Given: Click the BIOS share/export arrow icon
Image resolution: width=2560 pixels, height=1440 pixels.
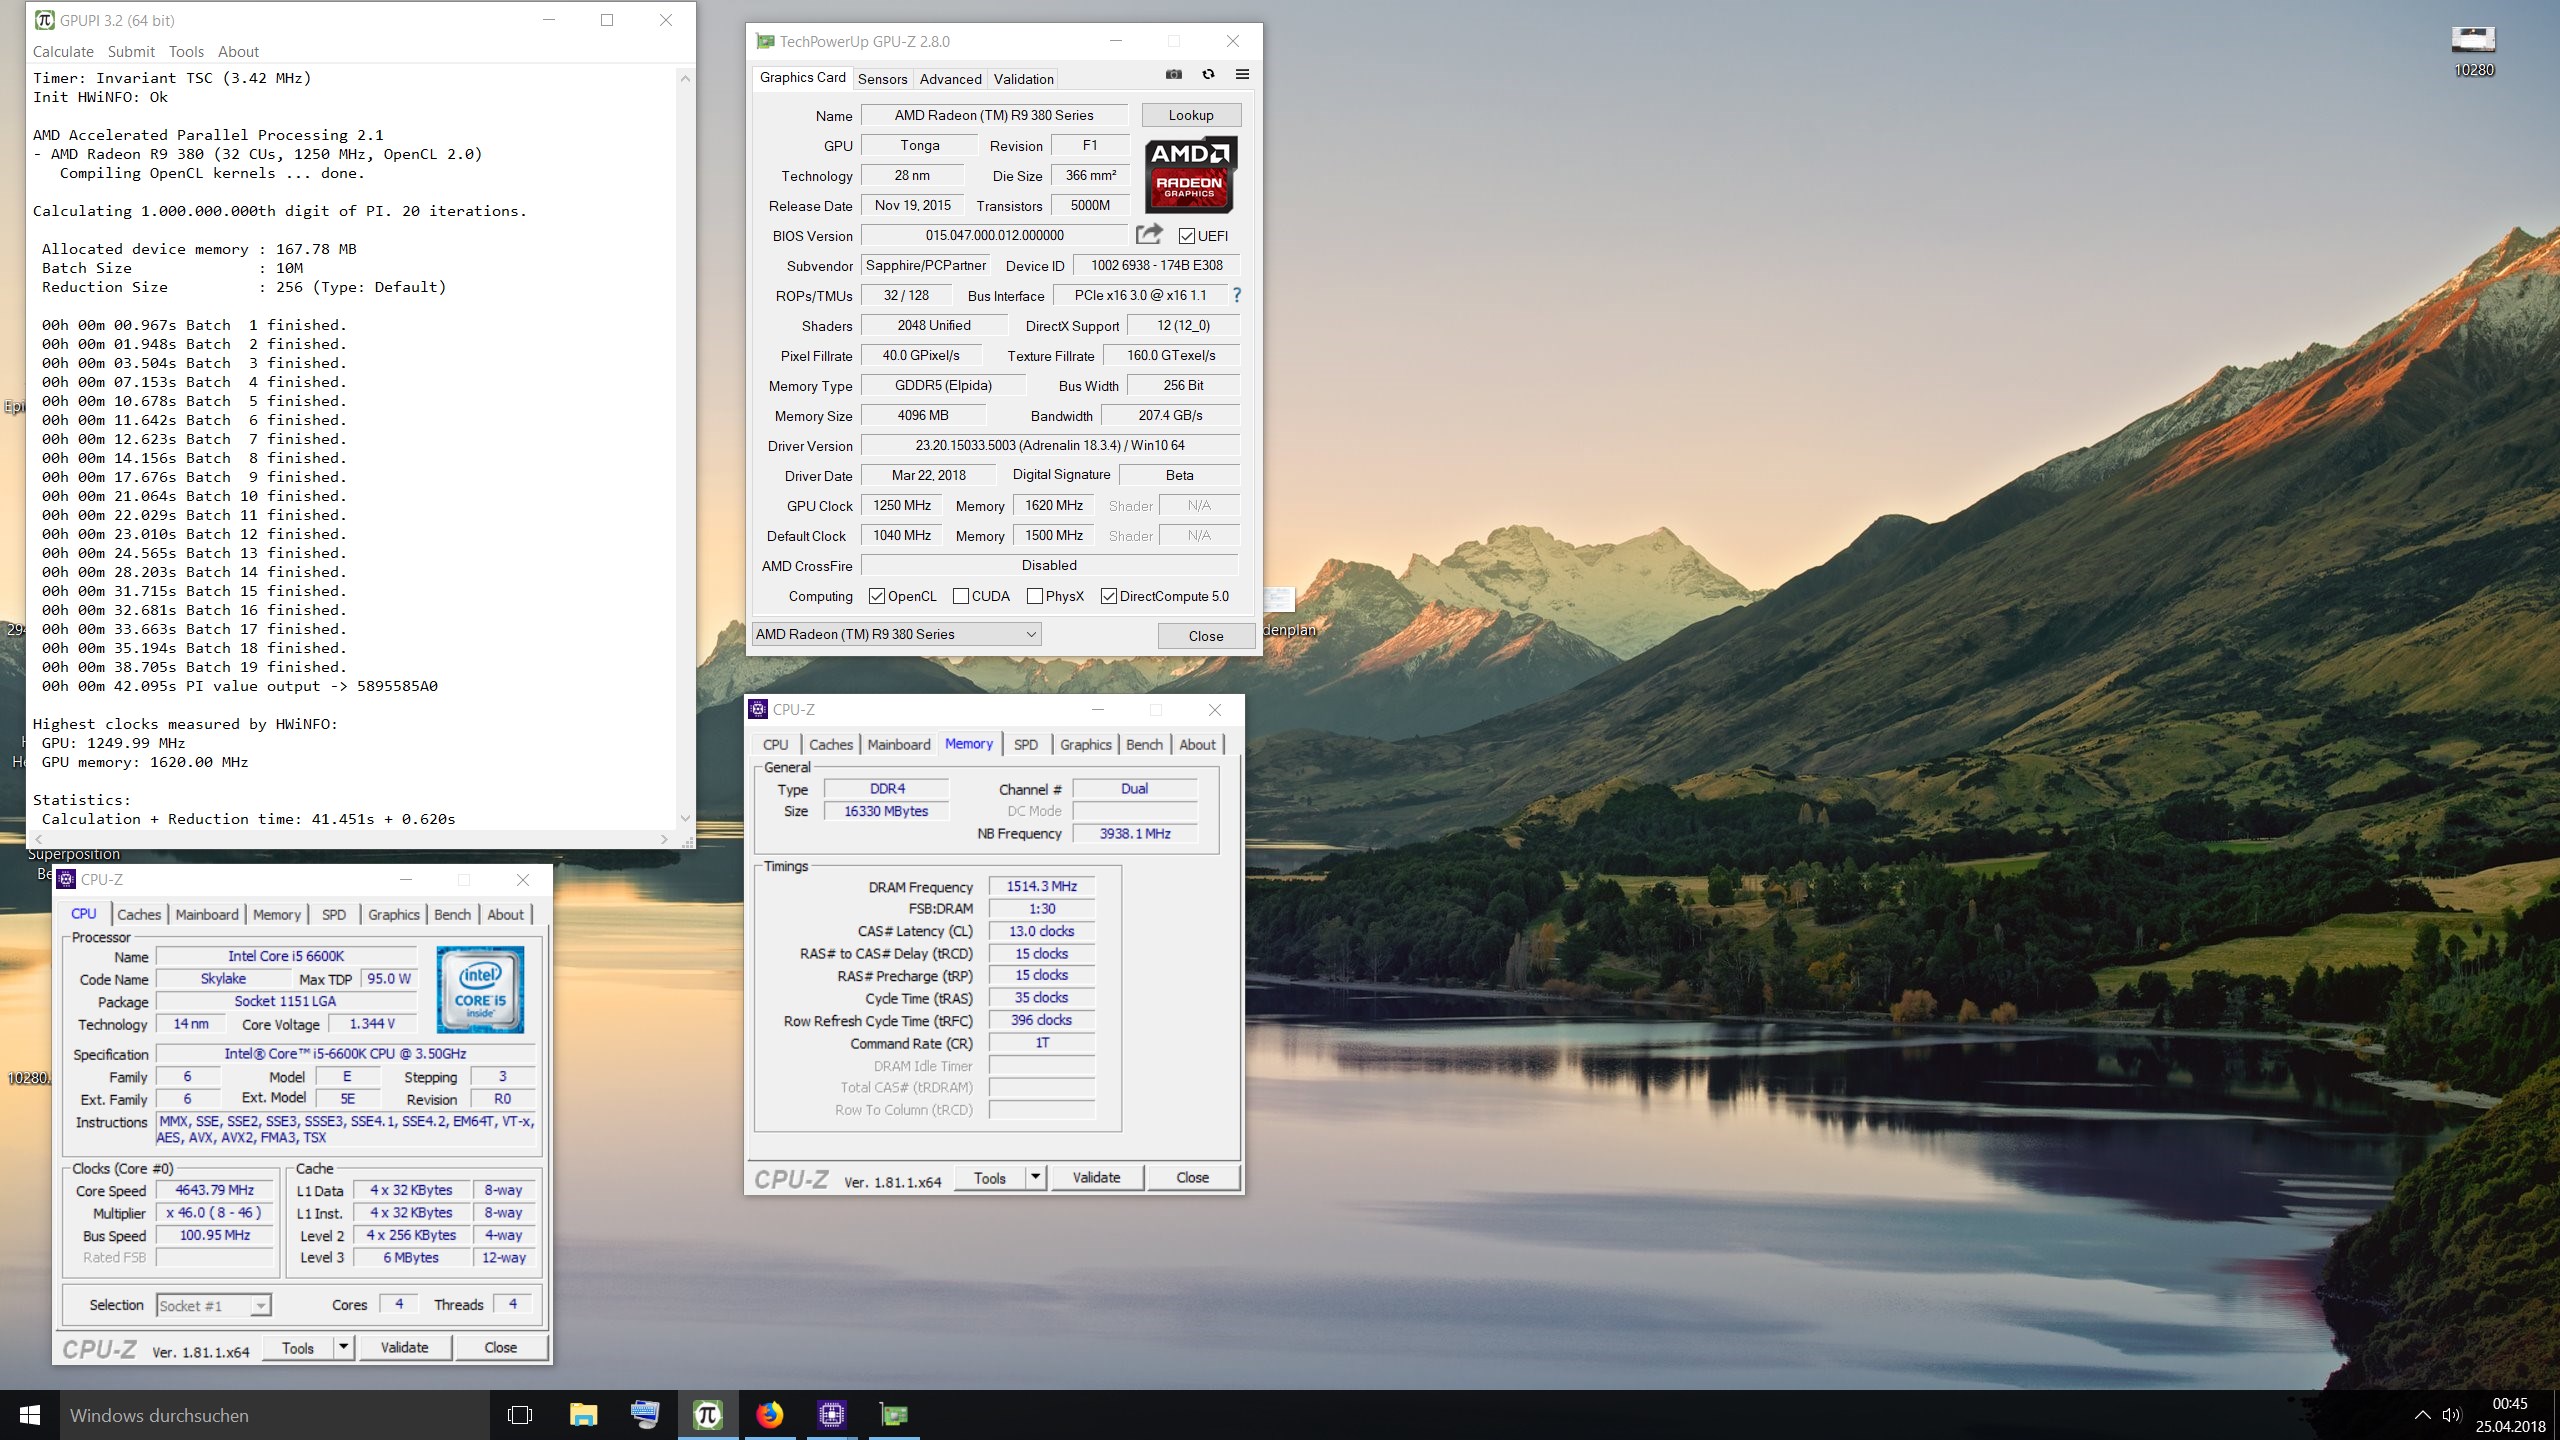Looking at the screenshot, I should point(1149,235).
